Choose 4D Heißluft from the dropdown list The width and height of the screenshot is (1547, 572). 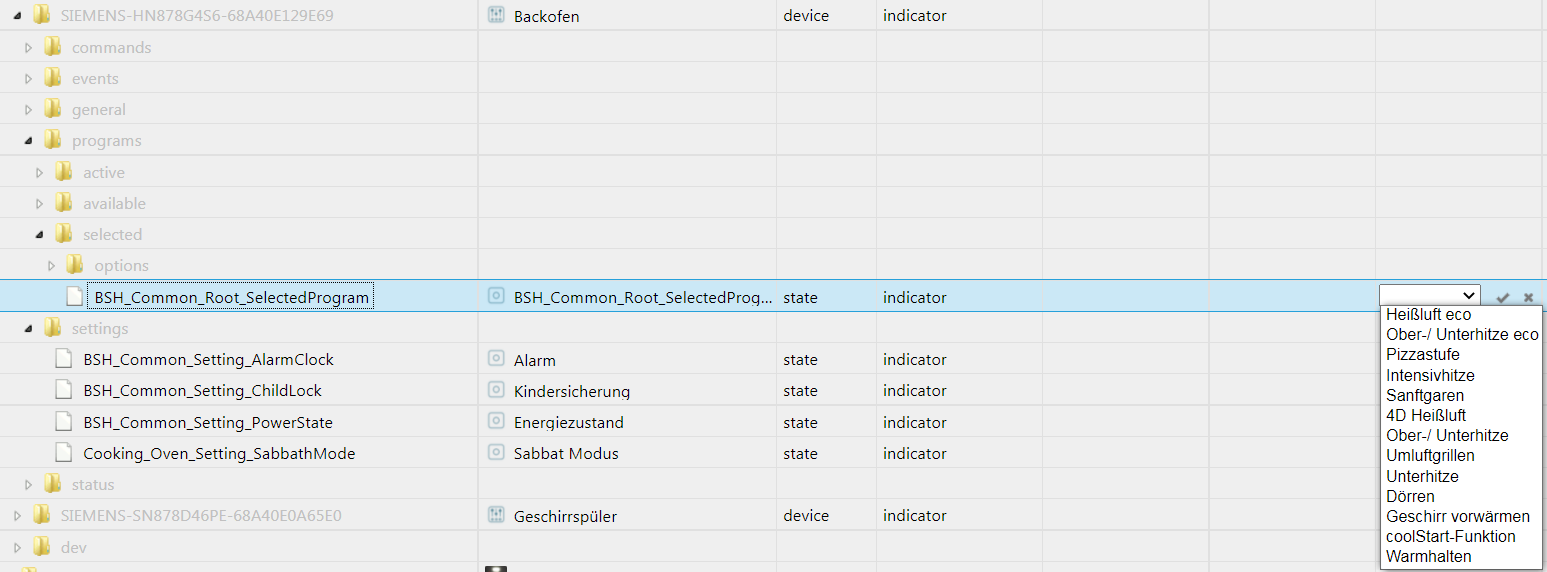[x=1426, y=415]
